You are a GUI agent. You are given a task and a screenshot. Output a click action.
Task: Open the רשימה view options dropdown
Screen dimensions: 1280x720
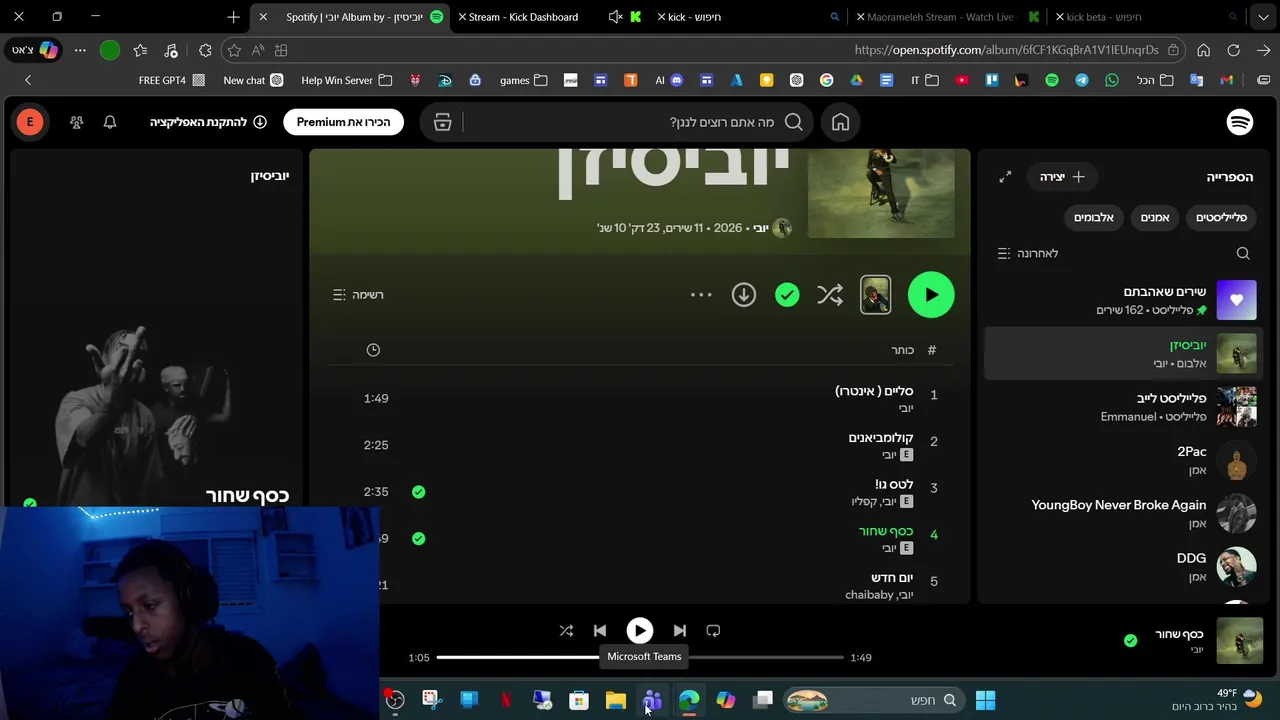point(358,295)
